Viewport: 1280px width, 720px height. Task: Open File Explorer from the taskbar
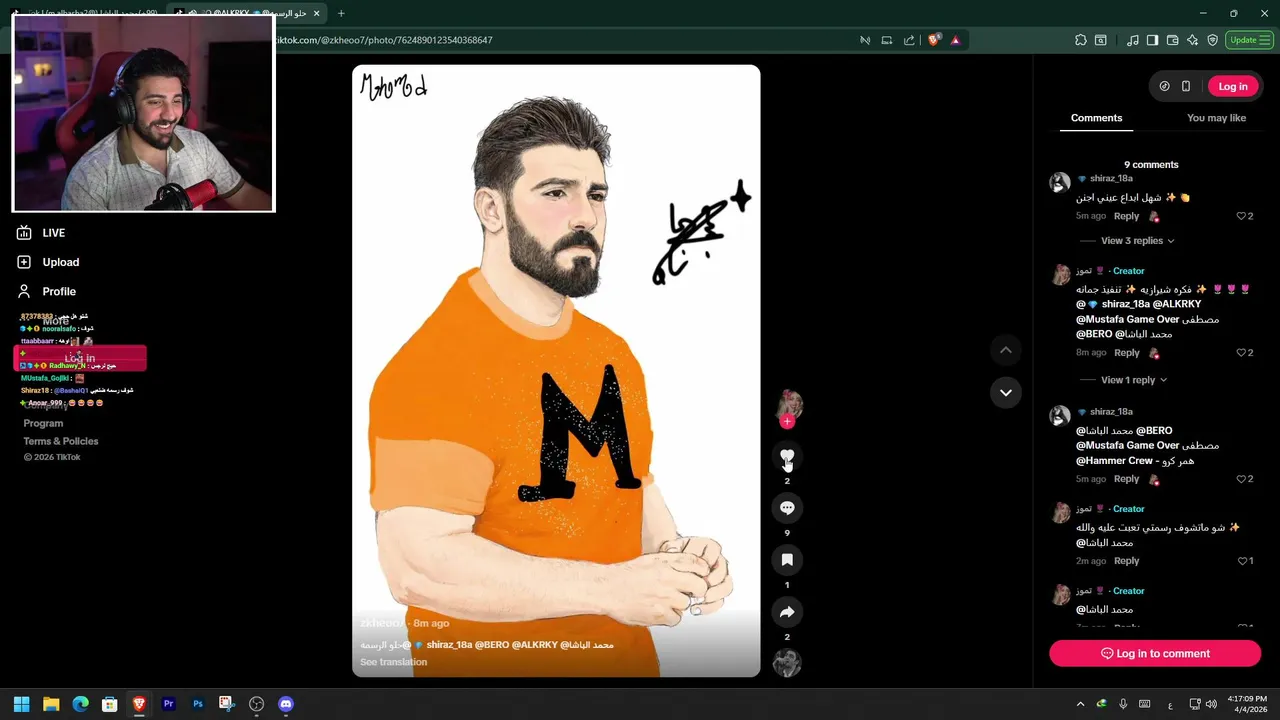click(x=51, y=704)
